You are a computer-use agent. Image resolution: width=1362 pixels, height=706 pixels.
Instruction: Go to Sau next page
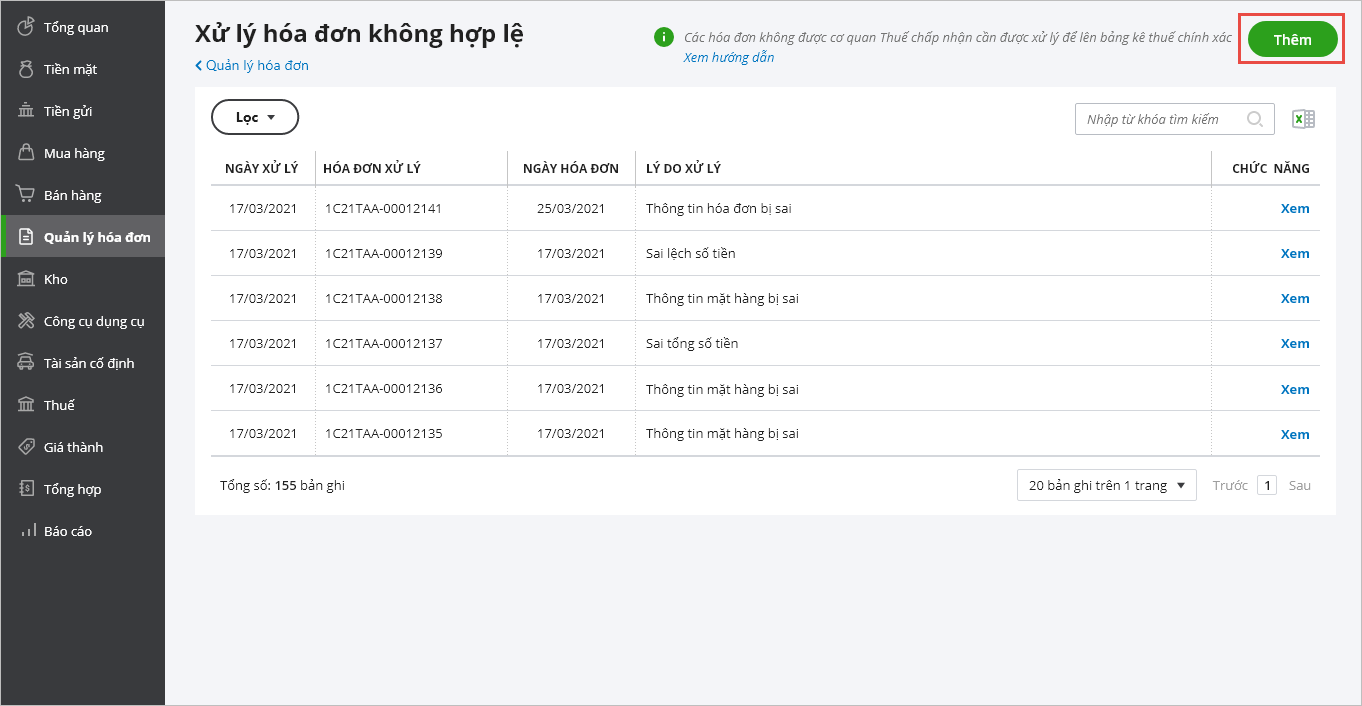(x=1299, y=485)
